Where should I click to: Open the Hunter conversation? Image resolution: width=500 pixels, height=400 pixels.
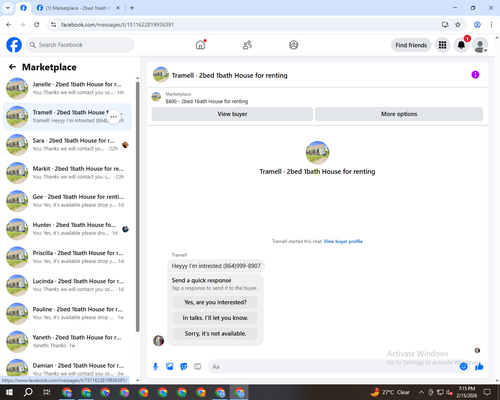[x=67, y=229]
